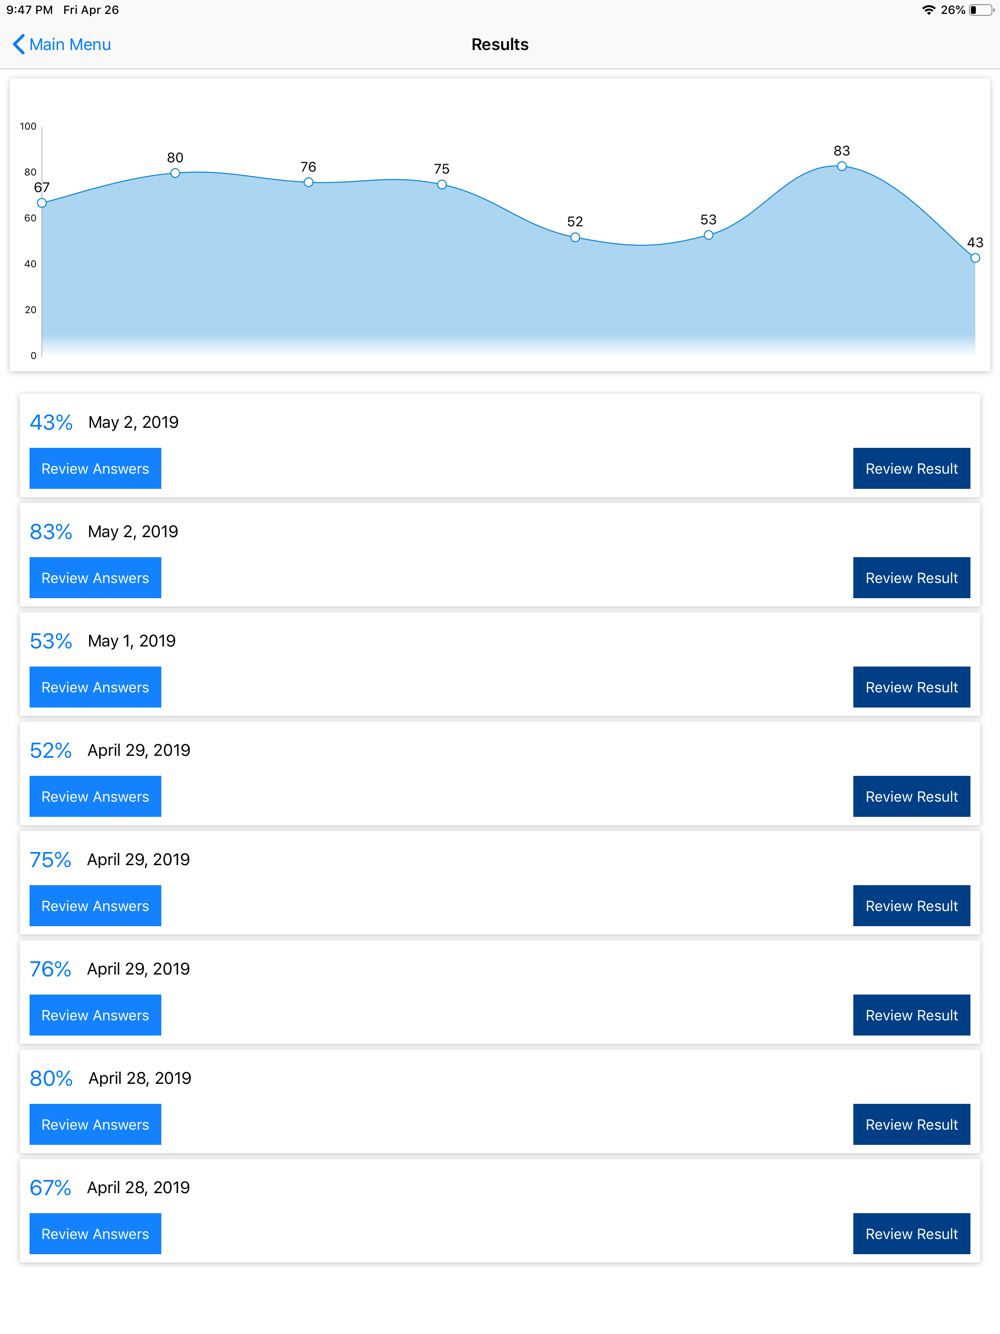Review answers for the 53% May 1 test
The image size is (1000, 1334).
coord(95,687)
